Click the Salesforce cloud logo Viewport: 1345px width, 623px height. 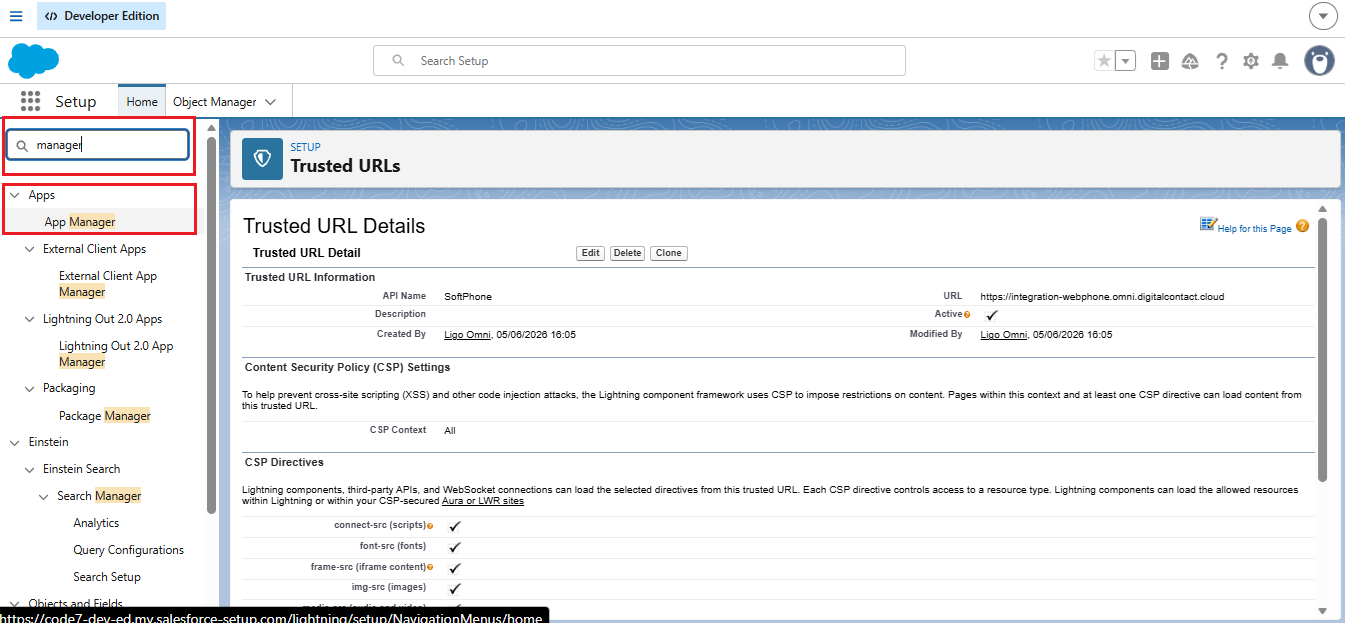[x=33, y=60]
